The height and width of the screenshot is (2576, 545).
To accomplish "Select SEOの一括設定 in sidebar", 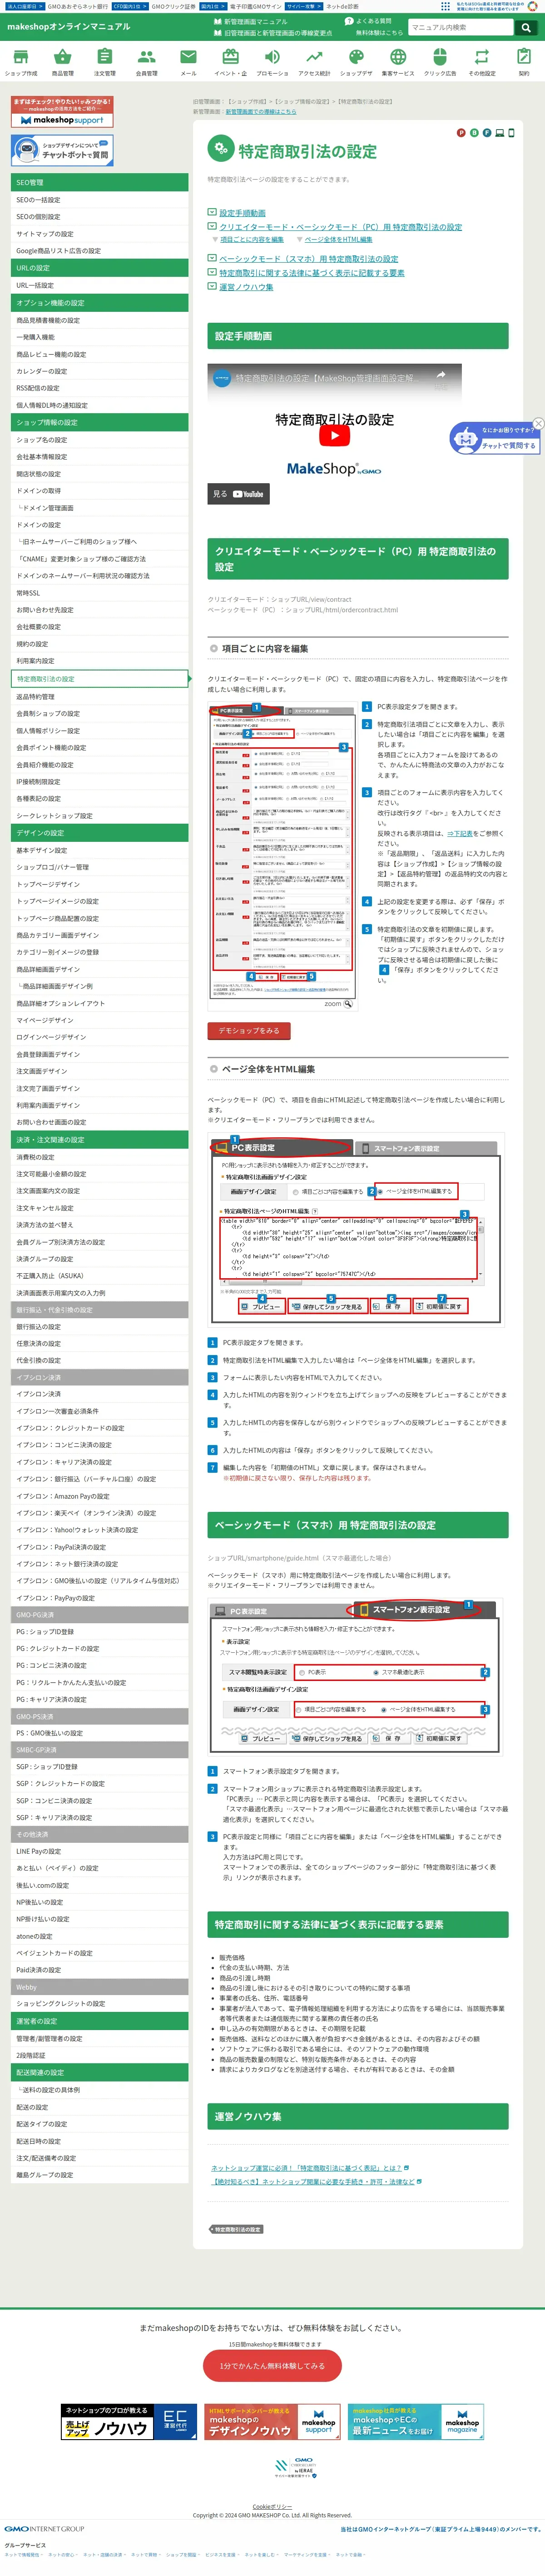I will click(x=99, y=200).
